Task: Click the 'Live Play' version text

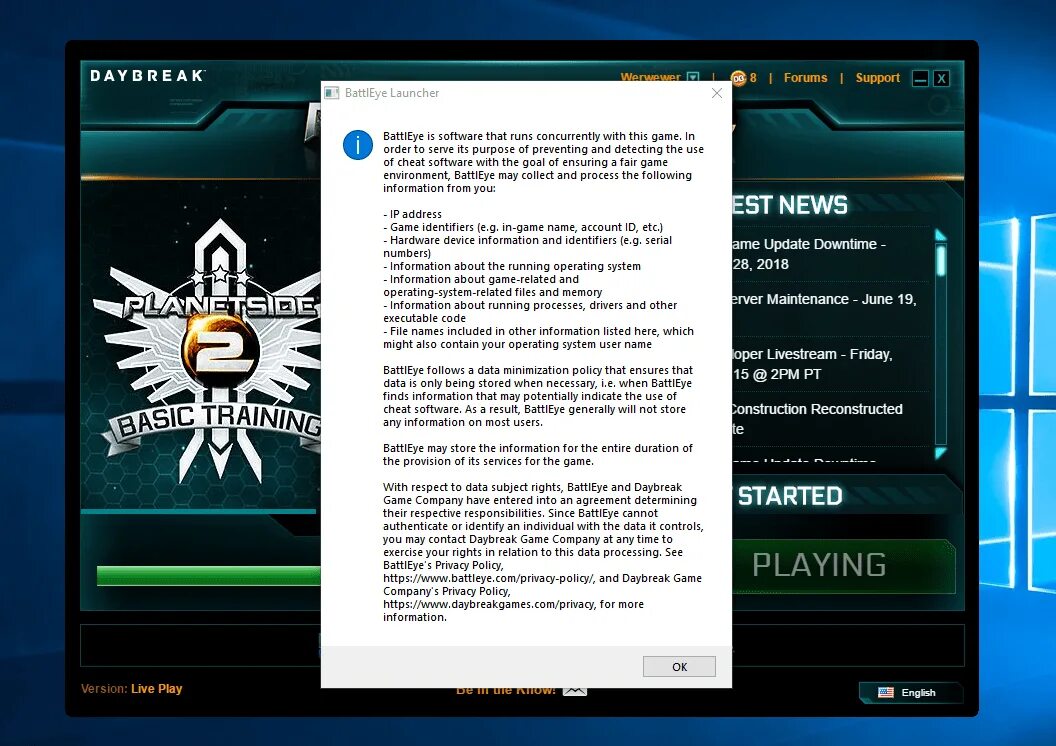Action: 156,689
